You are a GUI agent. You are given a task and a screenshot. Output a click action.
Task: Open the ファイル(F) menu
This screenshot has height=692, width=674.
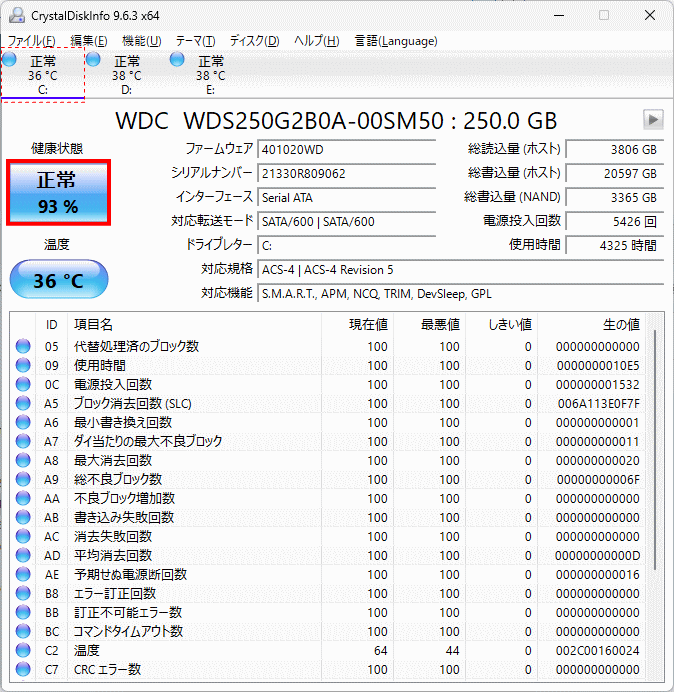point(31,41)
